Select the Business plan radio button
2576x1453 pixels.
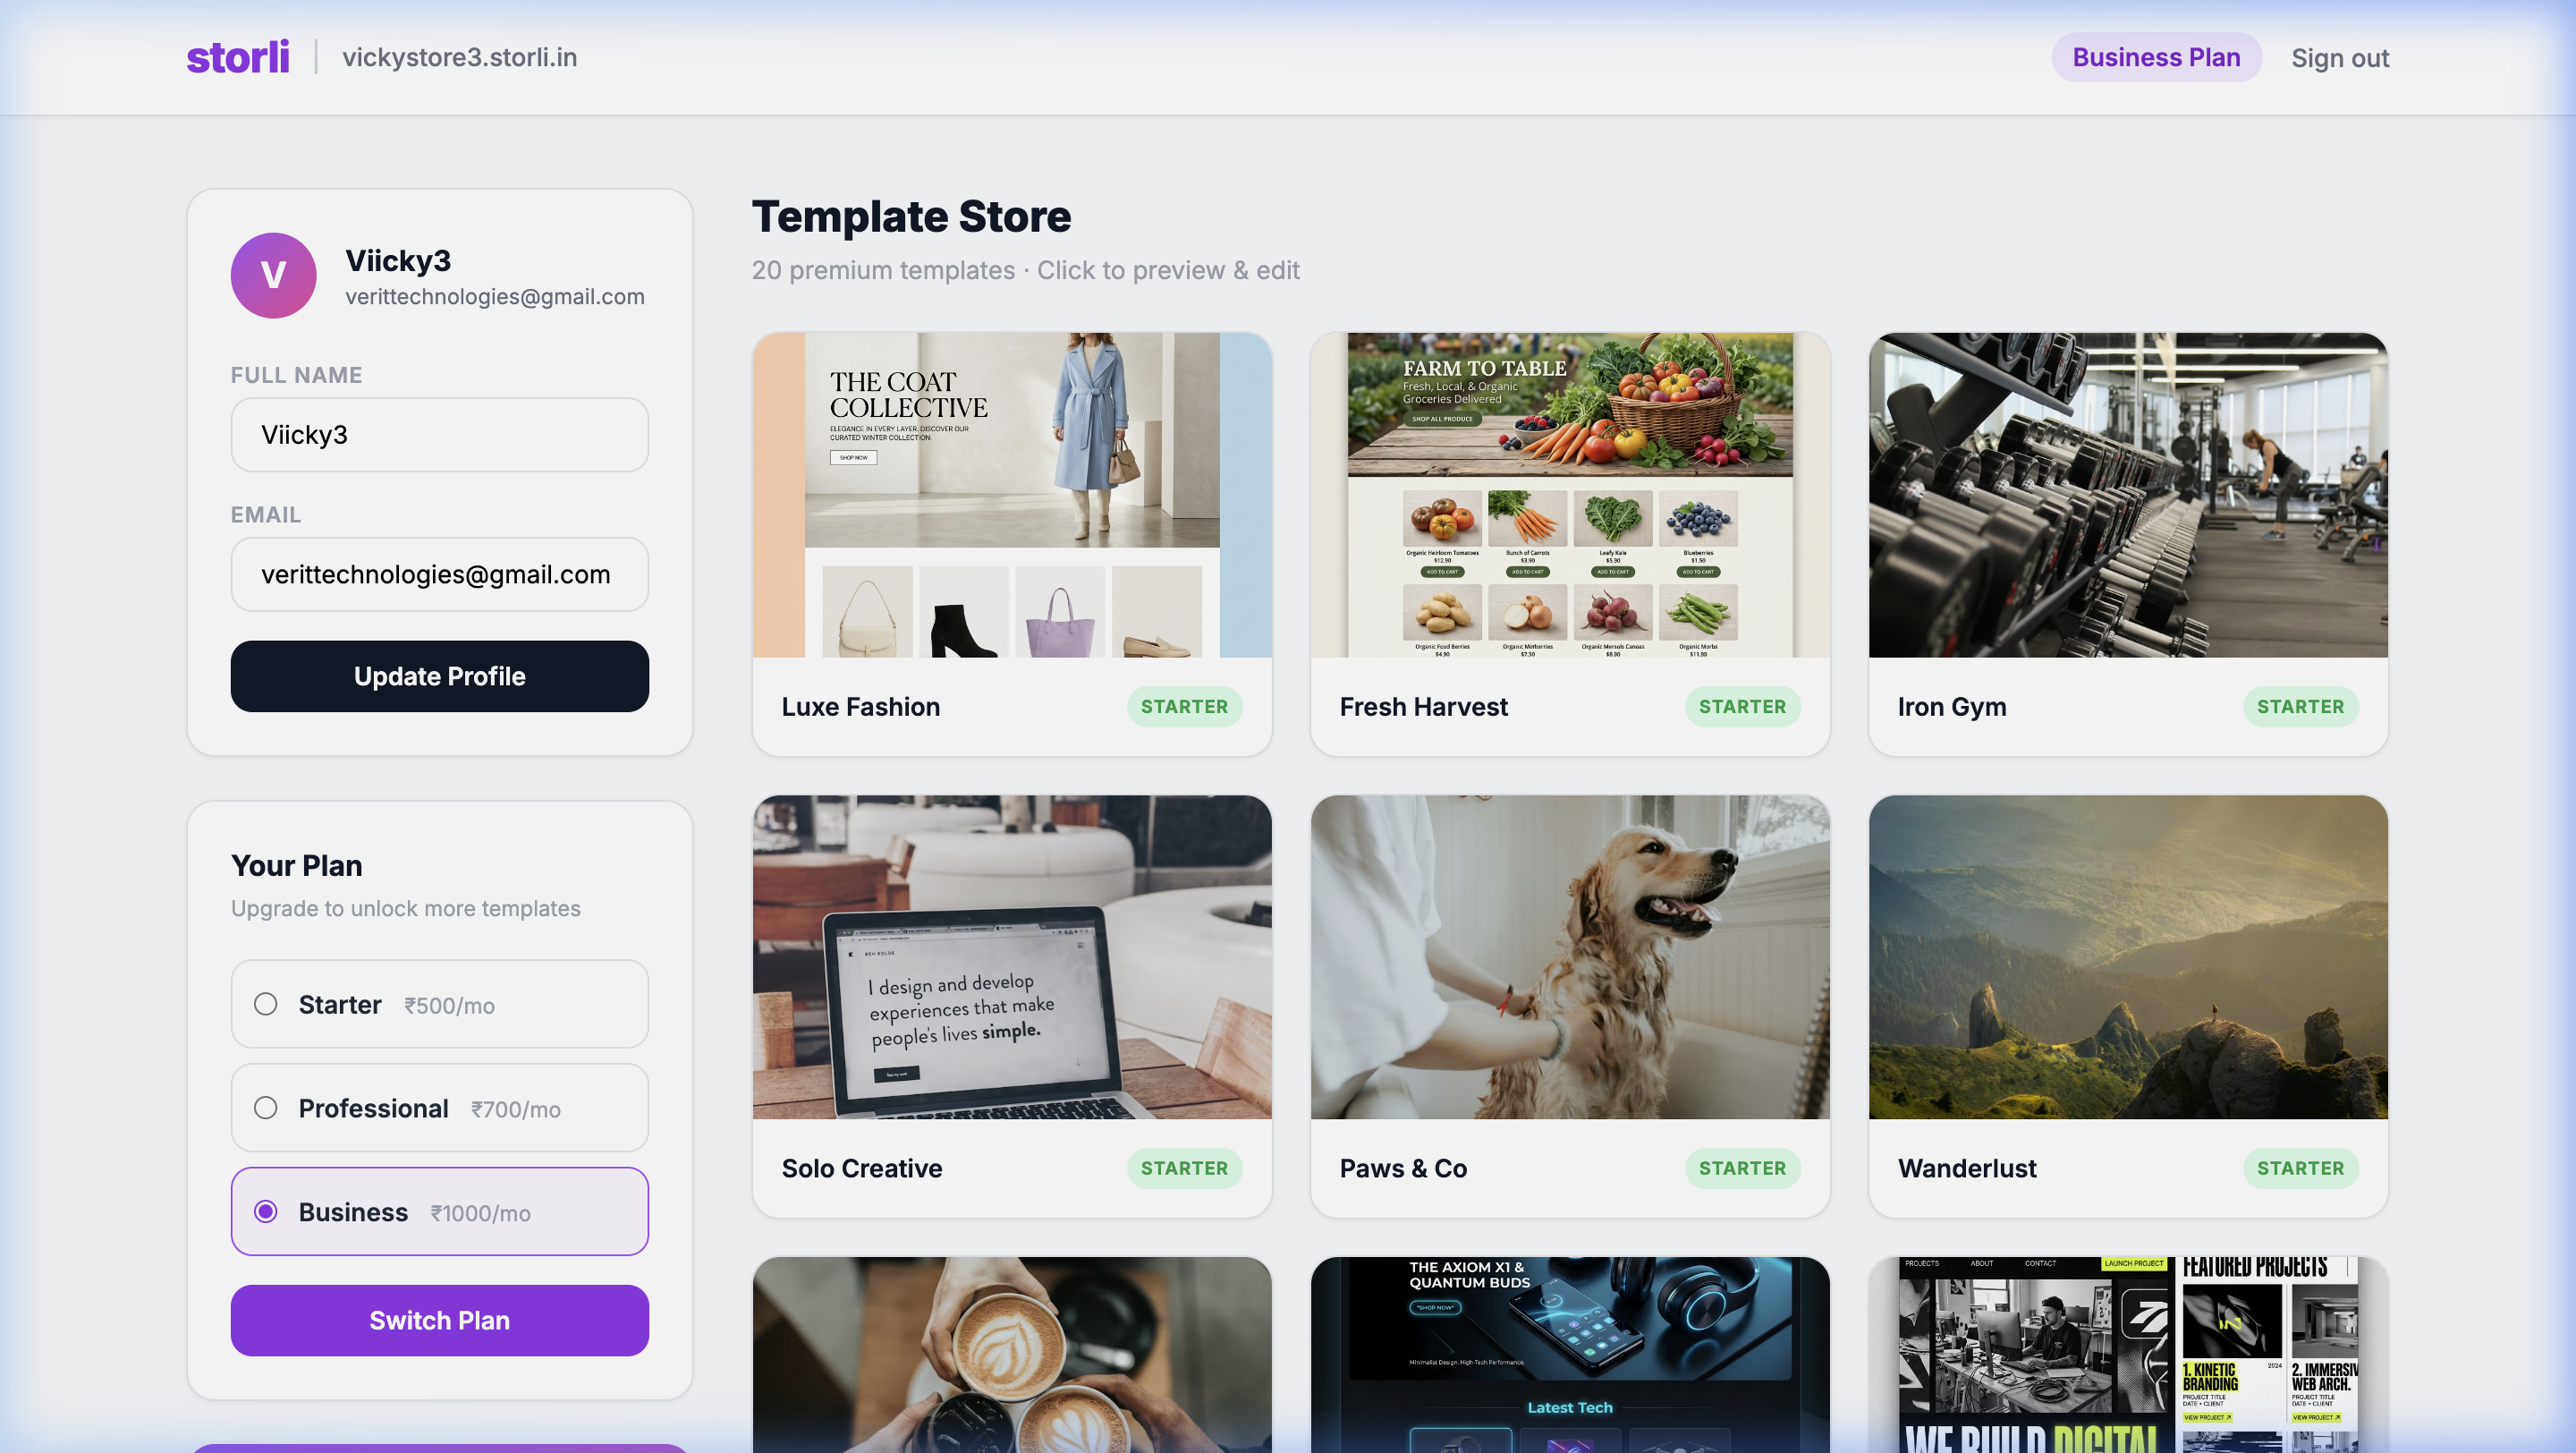(265, 1212)
